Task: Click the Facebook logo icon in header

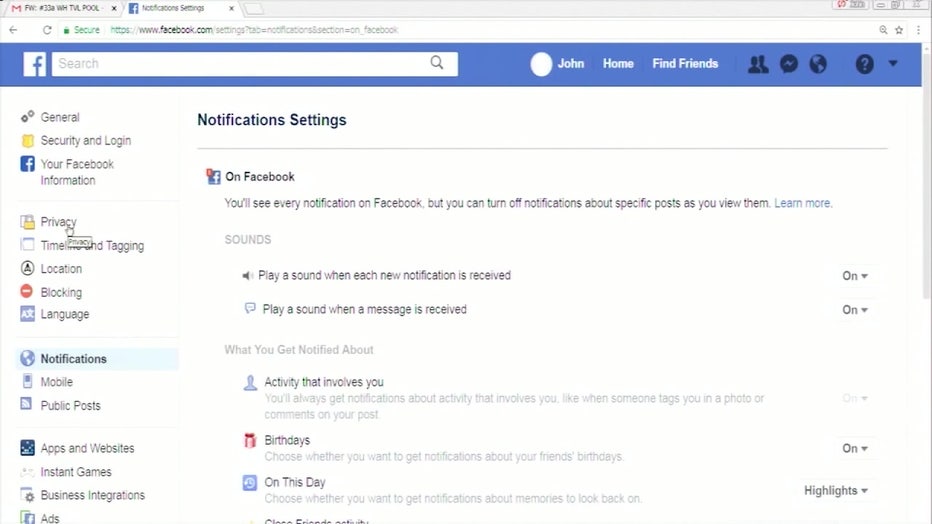Action: [x=34, y=64]
